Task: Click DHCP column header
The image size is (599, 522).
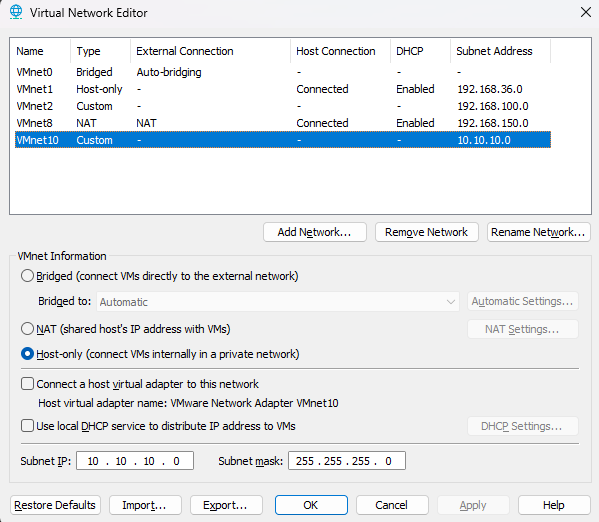Action: 420,51
